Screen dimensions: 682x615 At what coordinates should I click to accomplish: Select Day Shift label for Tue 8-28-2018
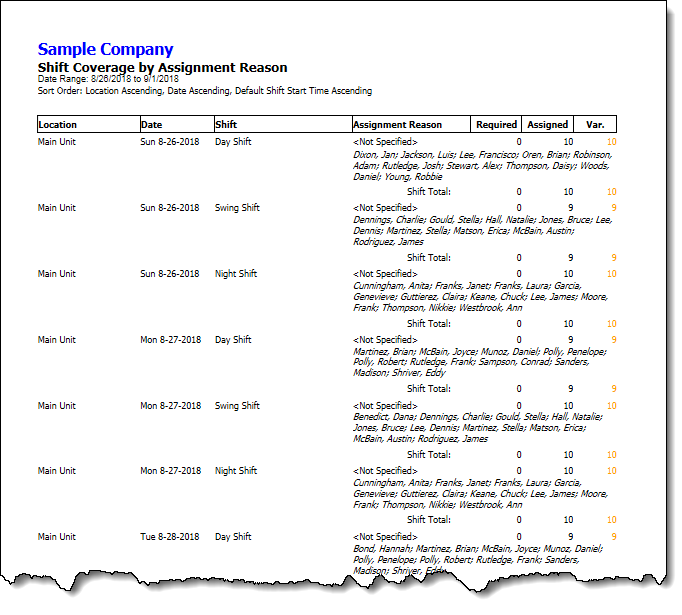click(x=233, y=537)
